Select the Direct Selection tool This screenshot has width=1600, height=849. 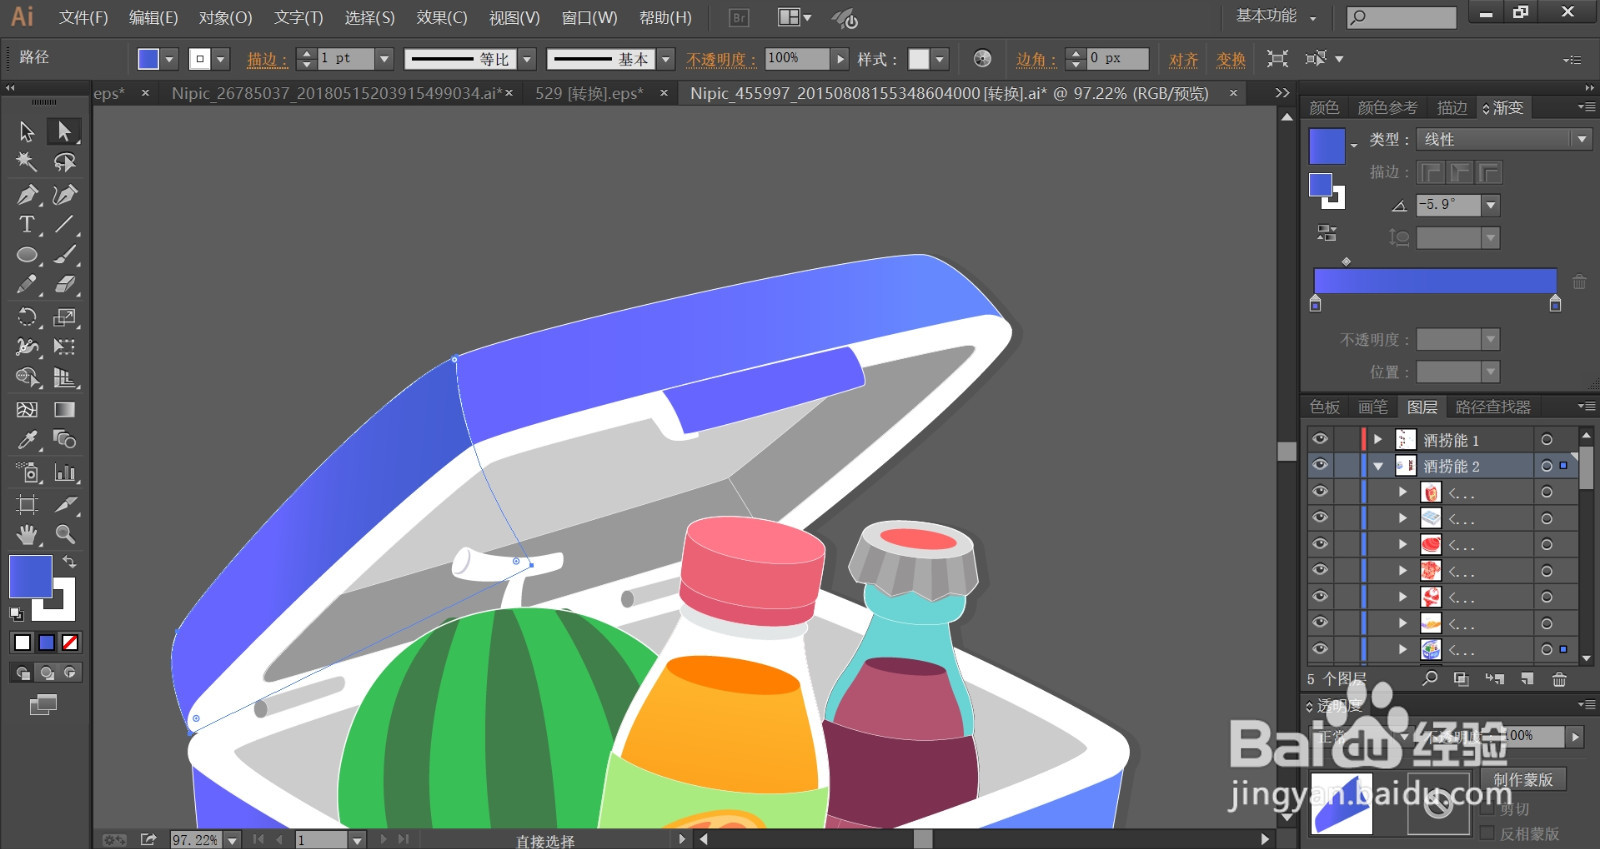pyautogui.click(x=64, y=131)
